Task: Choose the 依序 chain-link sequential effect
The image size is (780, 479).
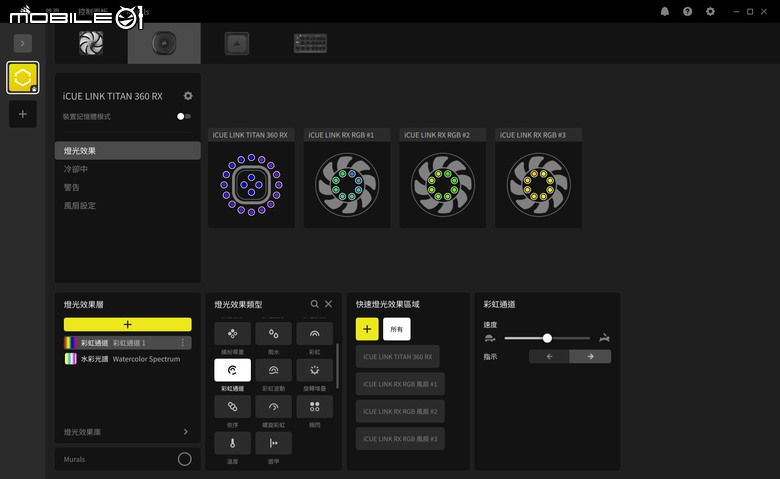Action: 232,407
